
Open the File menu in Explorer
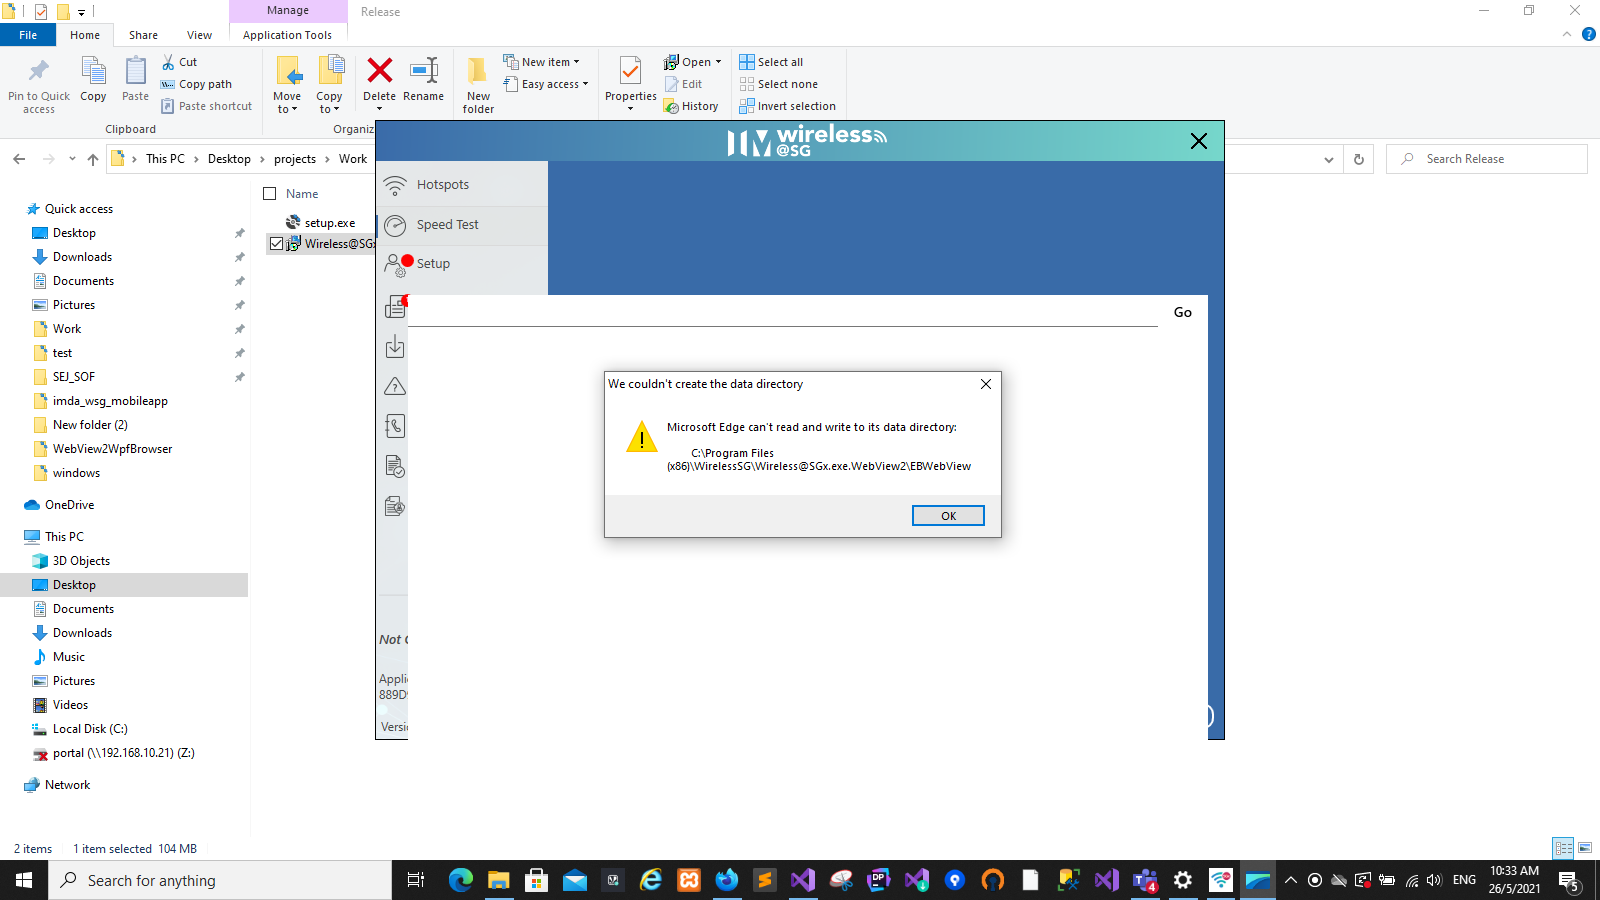28,35
